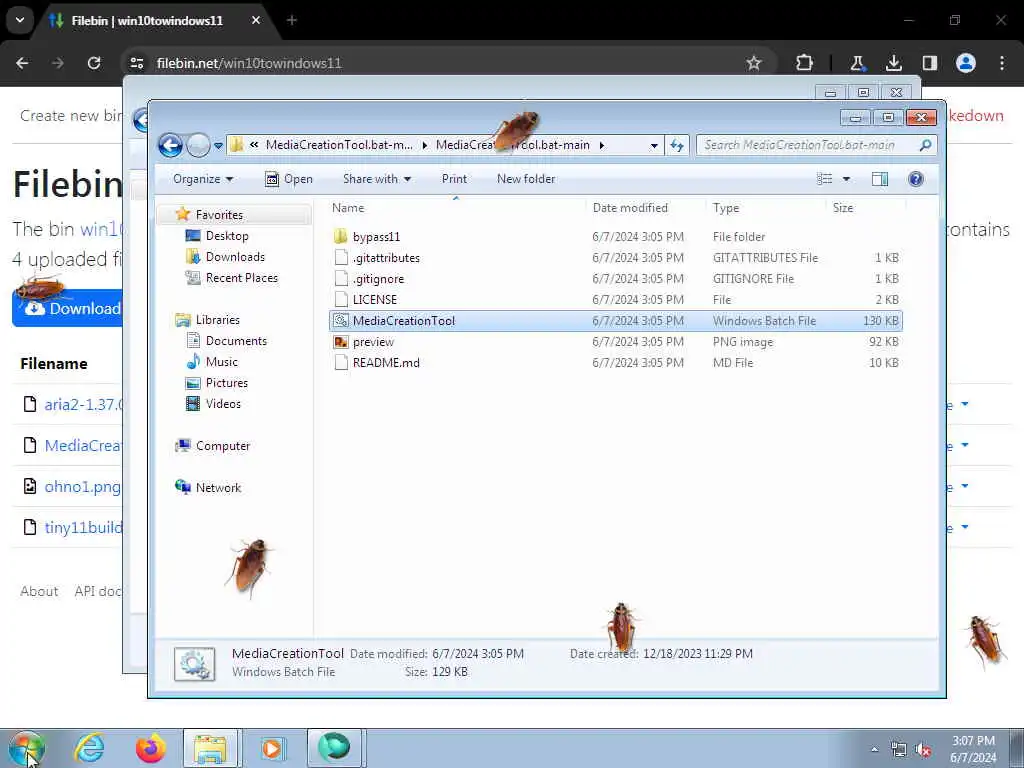Open Windows Media Player taskbar icon

coord(273,748)
